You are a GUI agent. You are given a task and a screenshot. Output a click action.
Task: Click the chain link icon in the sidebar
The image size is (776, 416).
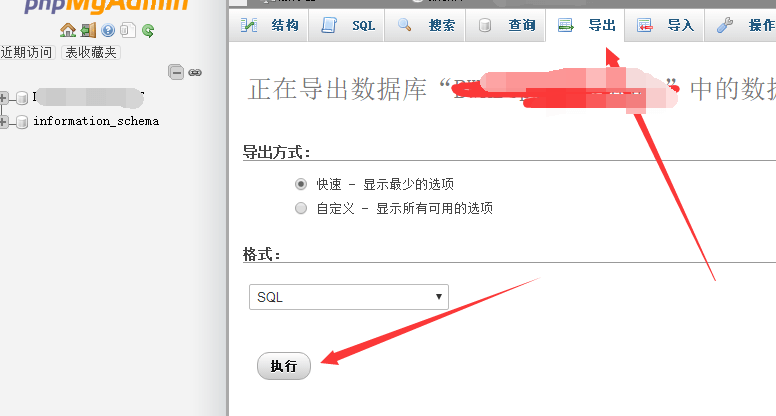click(195, 72)
